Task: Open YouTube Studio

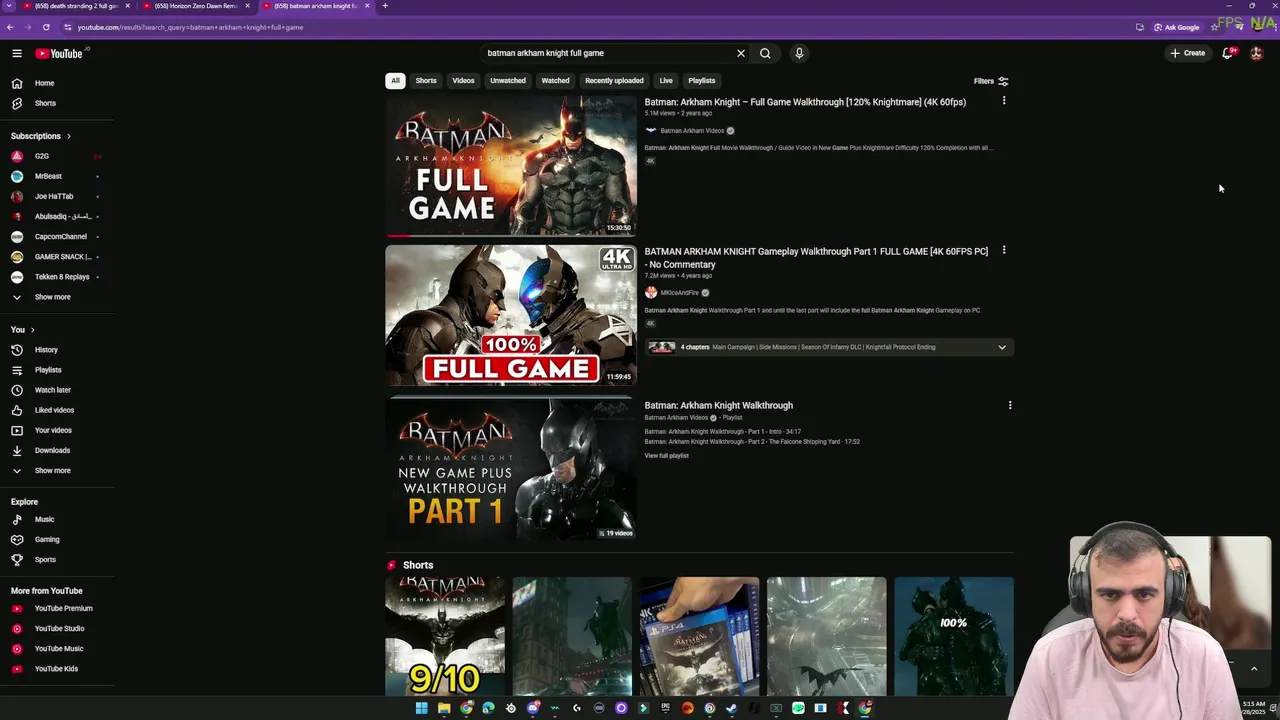Action: point(57,628)
